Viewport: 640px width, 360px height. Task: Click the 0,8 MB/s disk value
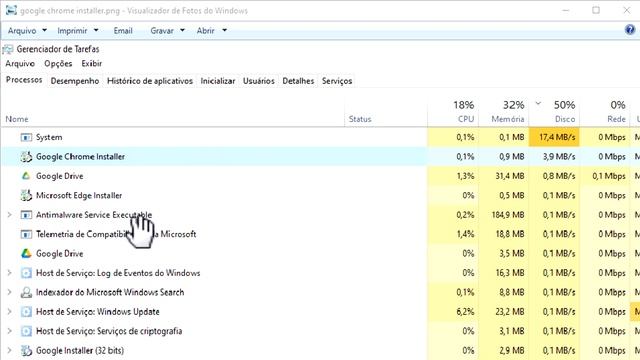(559, 176)
